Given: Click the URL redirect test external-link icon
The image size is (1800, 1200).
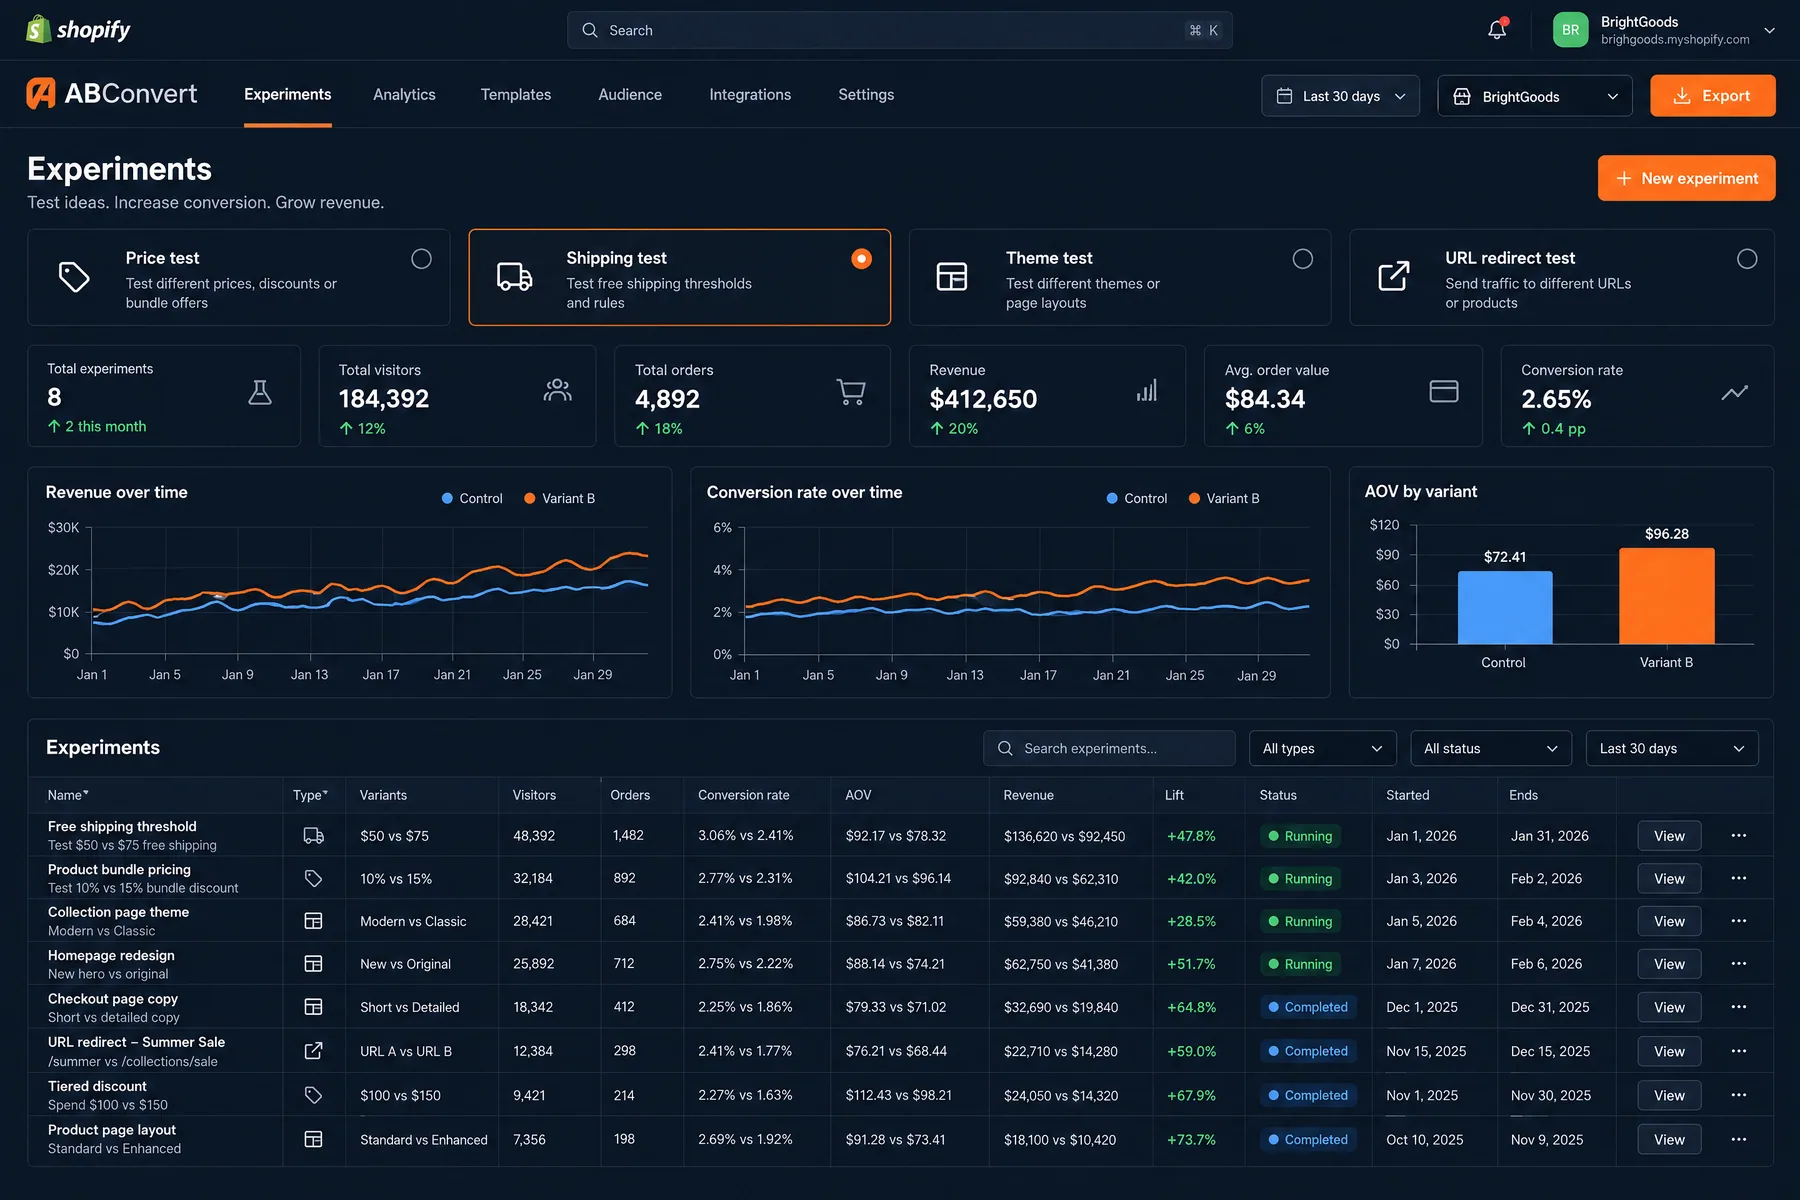Looking at the screenshot, I should (1394, 276).
